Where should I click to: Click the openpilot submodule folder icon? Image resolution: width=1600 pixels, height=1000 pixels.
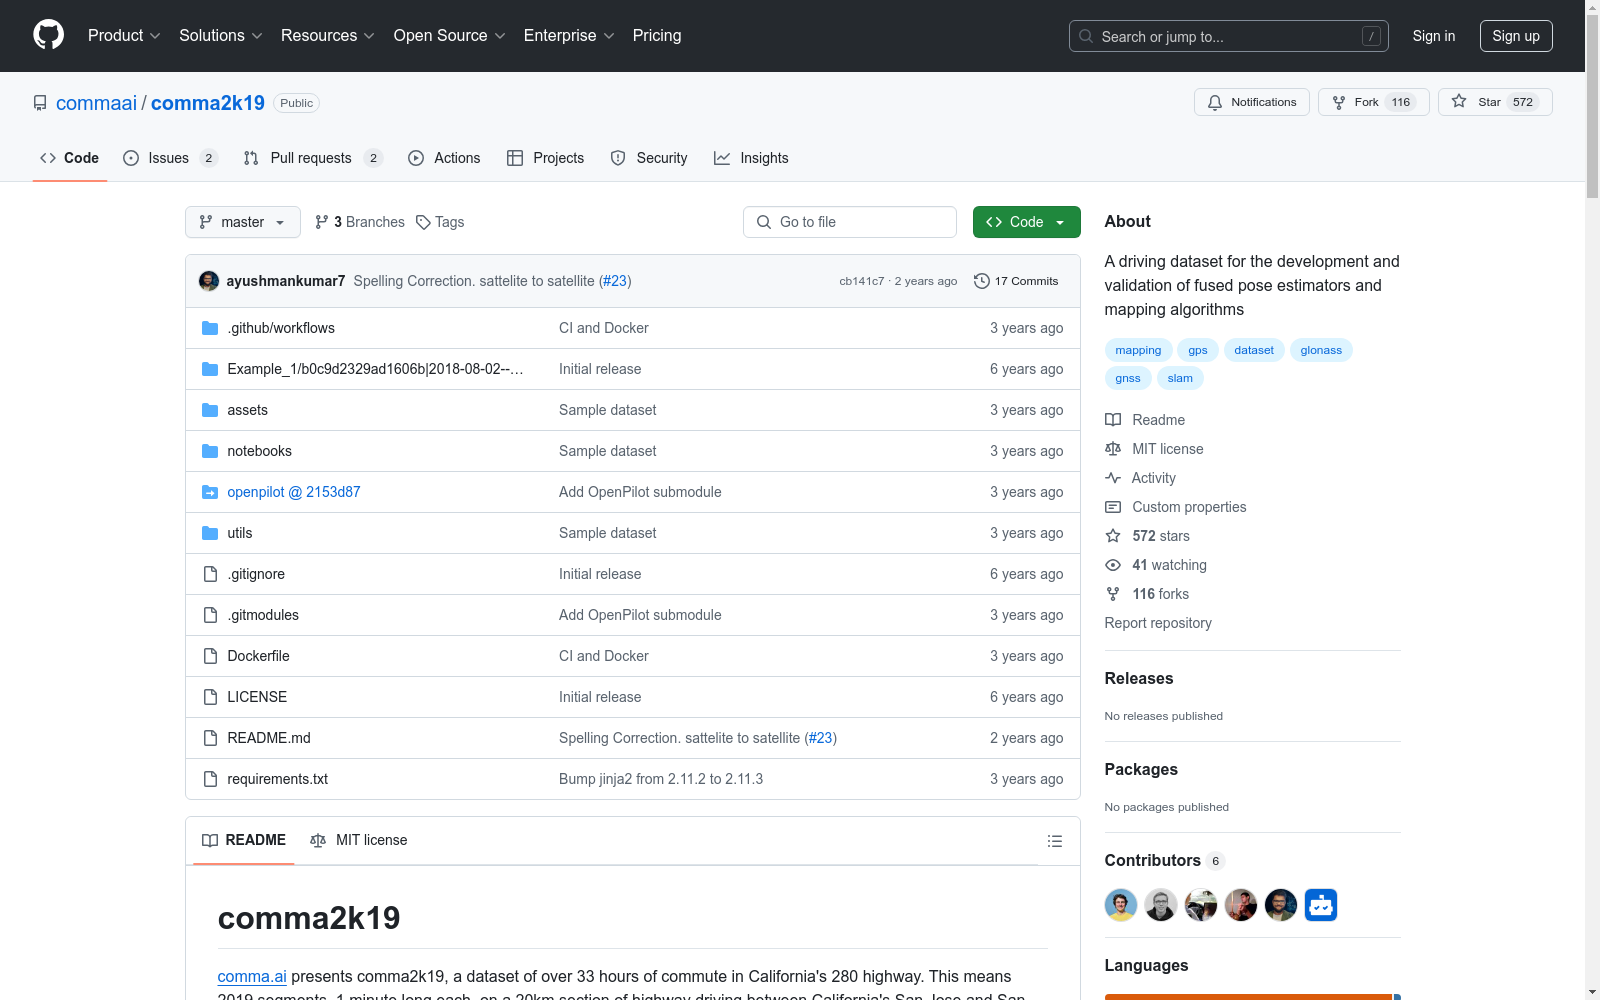click(x=210, y=492)
